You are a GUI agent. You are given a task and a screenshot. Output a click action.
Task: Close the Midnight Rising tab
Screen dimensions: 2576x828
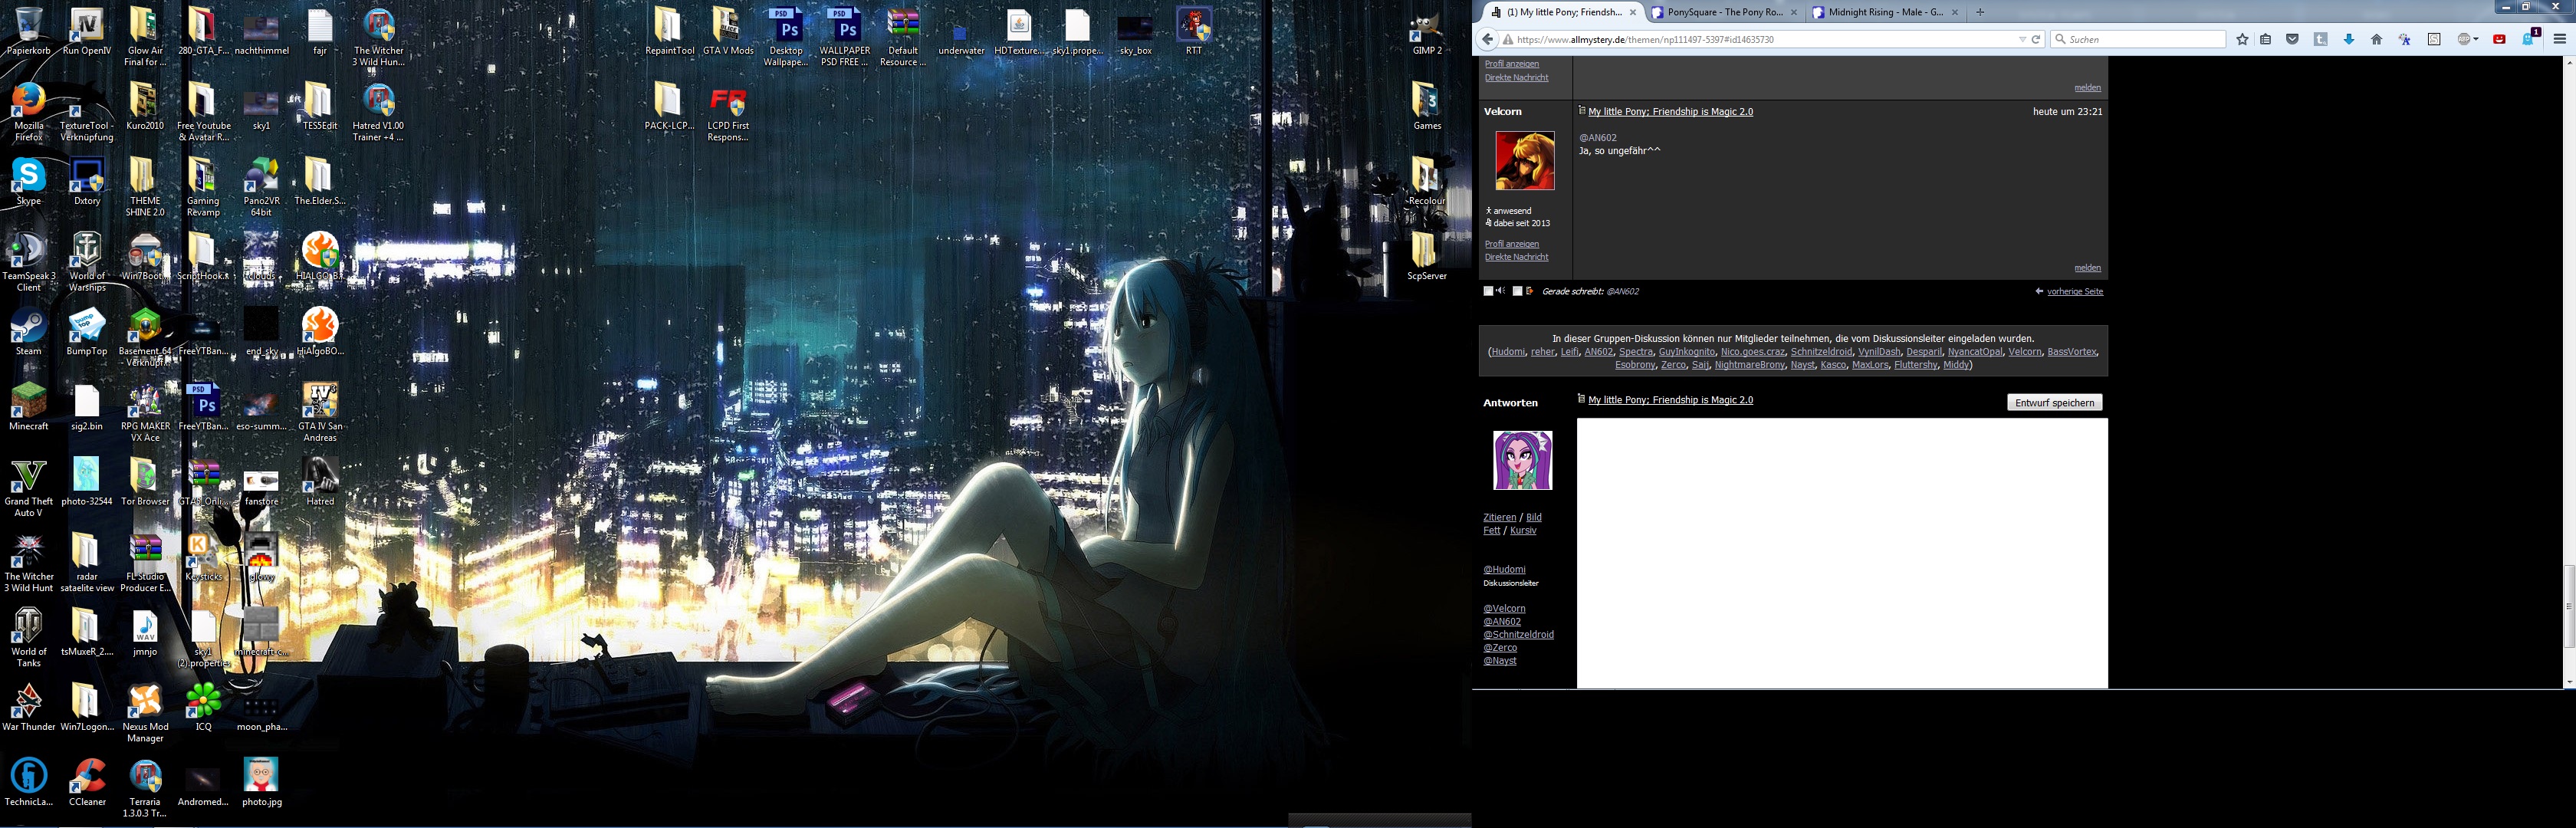coord(1955,12)
